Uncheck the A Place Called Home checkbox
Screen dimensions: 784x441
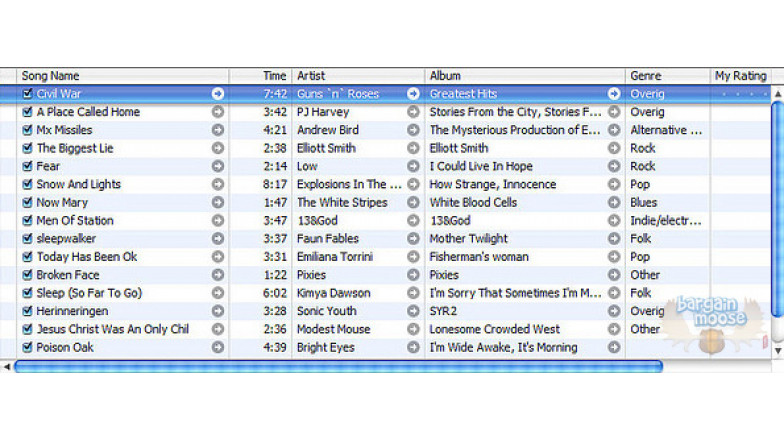28,112
